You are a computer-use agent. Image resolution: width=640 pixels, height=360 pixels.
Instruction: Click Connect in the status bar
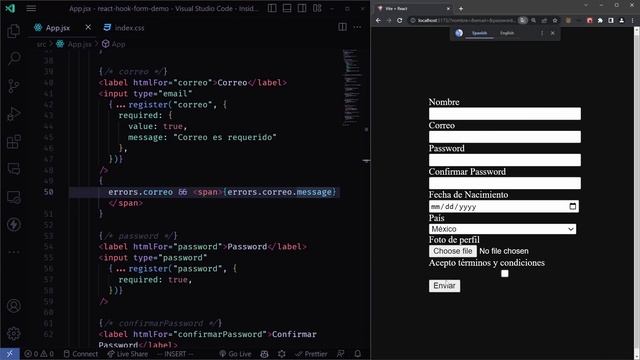point(80,354)
